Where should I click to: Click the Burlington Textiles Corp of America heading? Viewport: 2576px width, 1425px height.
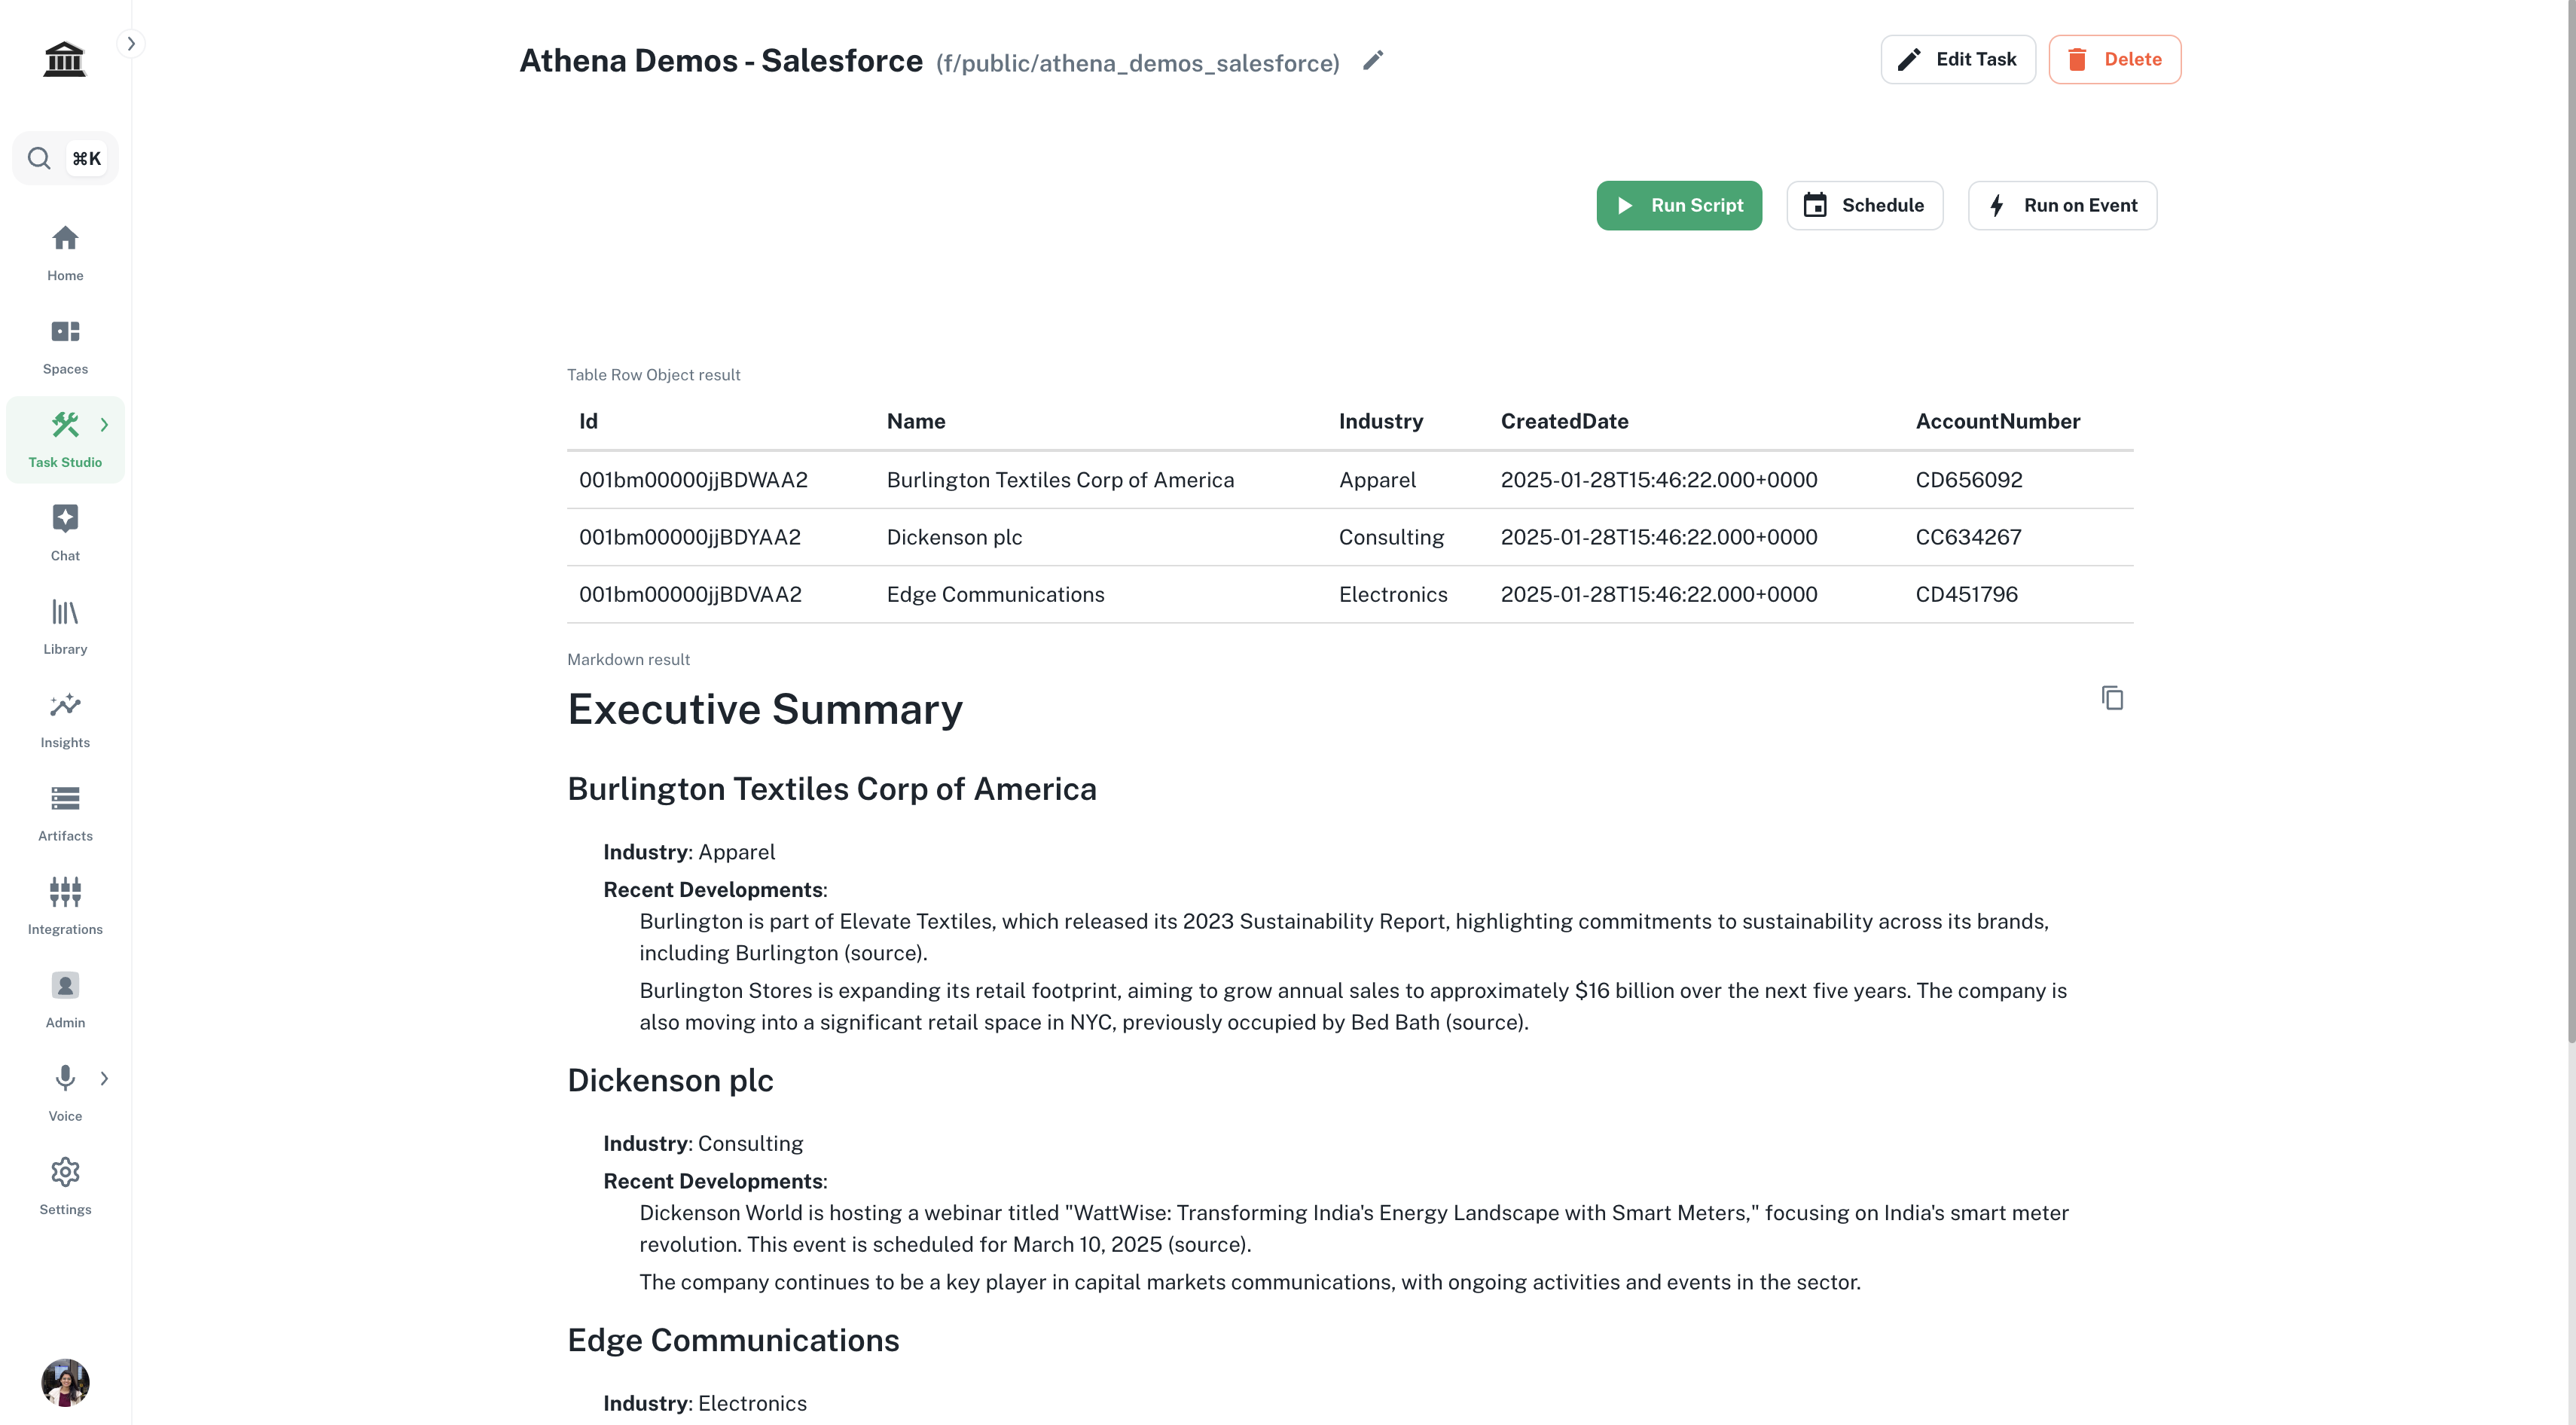pos(832,789)
